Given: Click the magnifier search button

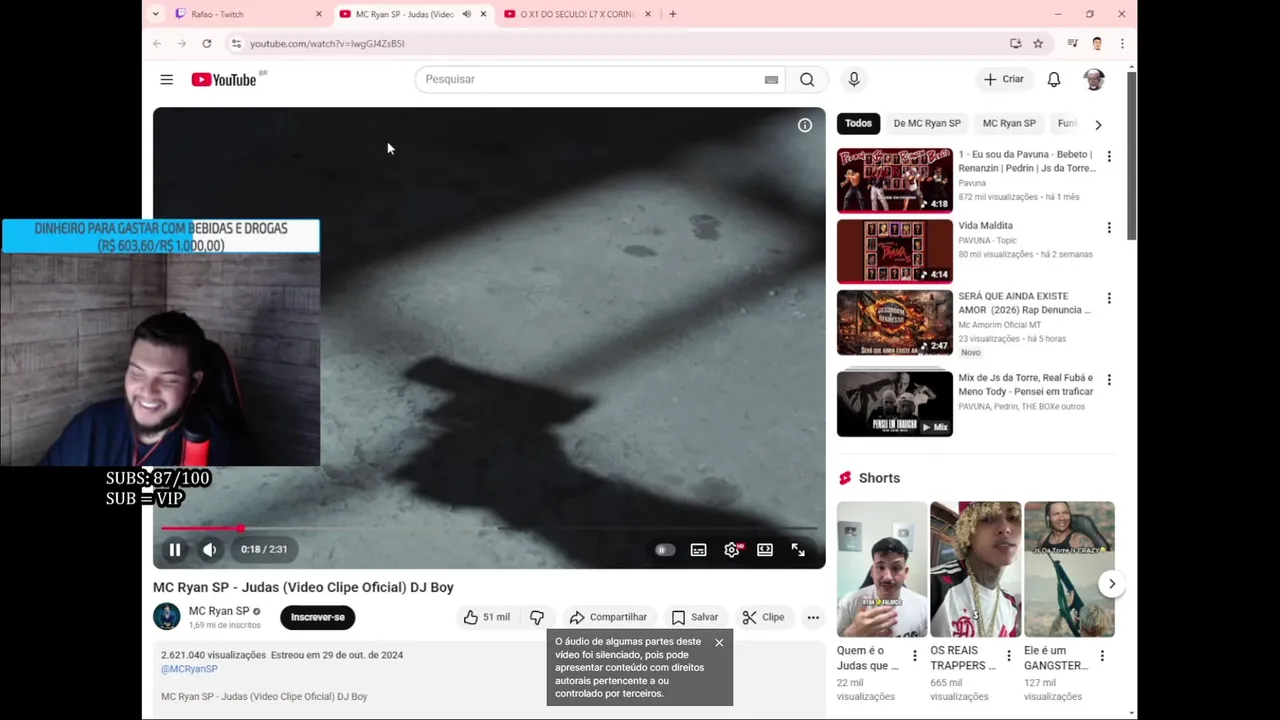Looking at the screenshot, I should point(807,79).
